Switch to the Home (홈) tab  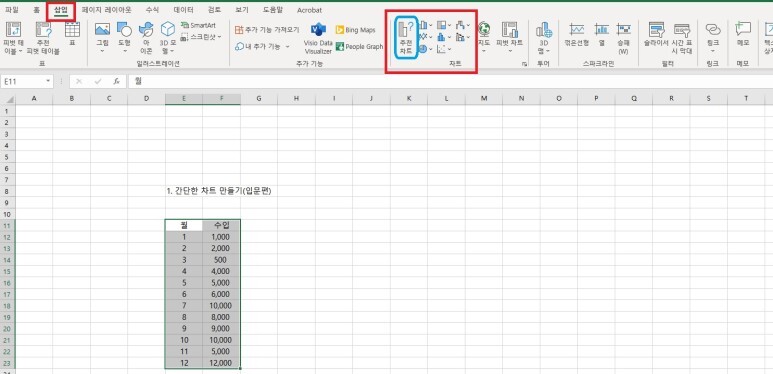coord(36,10)
